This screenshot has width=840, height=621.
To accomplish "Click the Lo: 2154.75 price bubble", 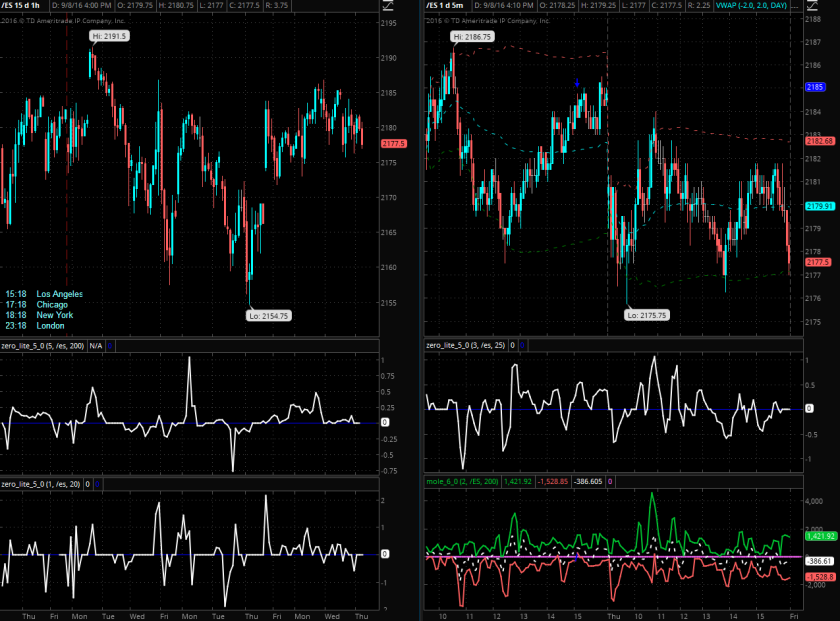I will [271, 315].
